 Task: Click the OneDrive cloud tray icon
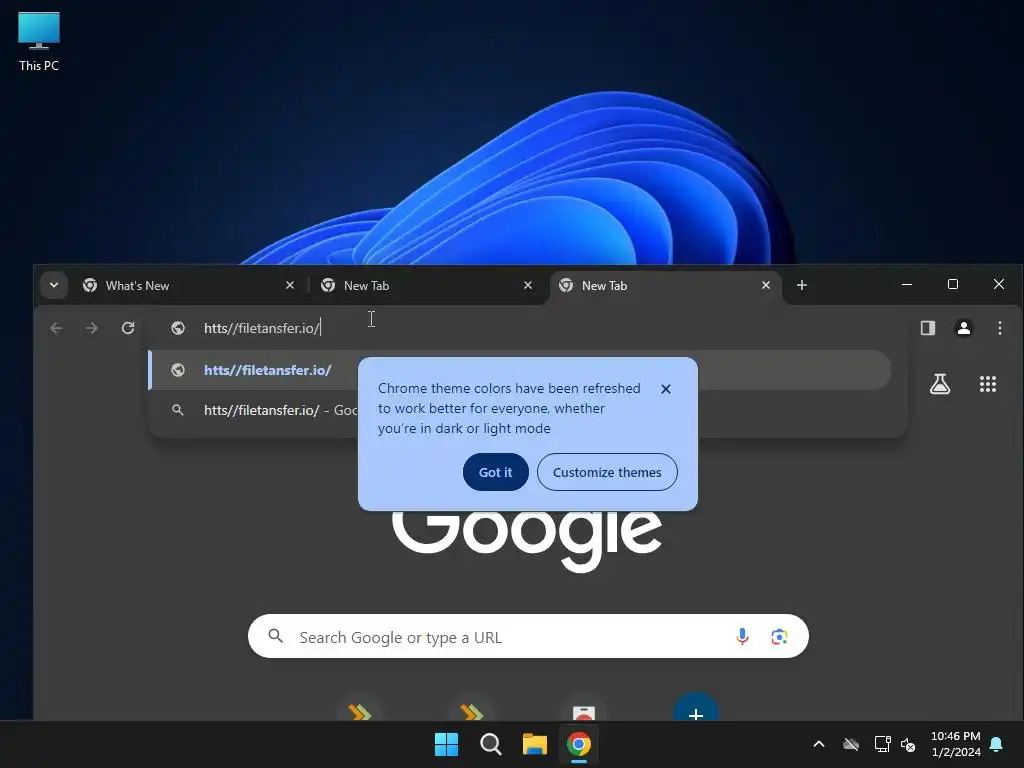point(851,744)
